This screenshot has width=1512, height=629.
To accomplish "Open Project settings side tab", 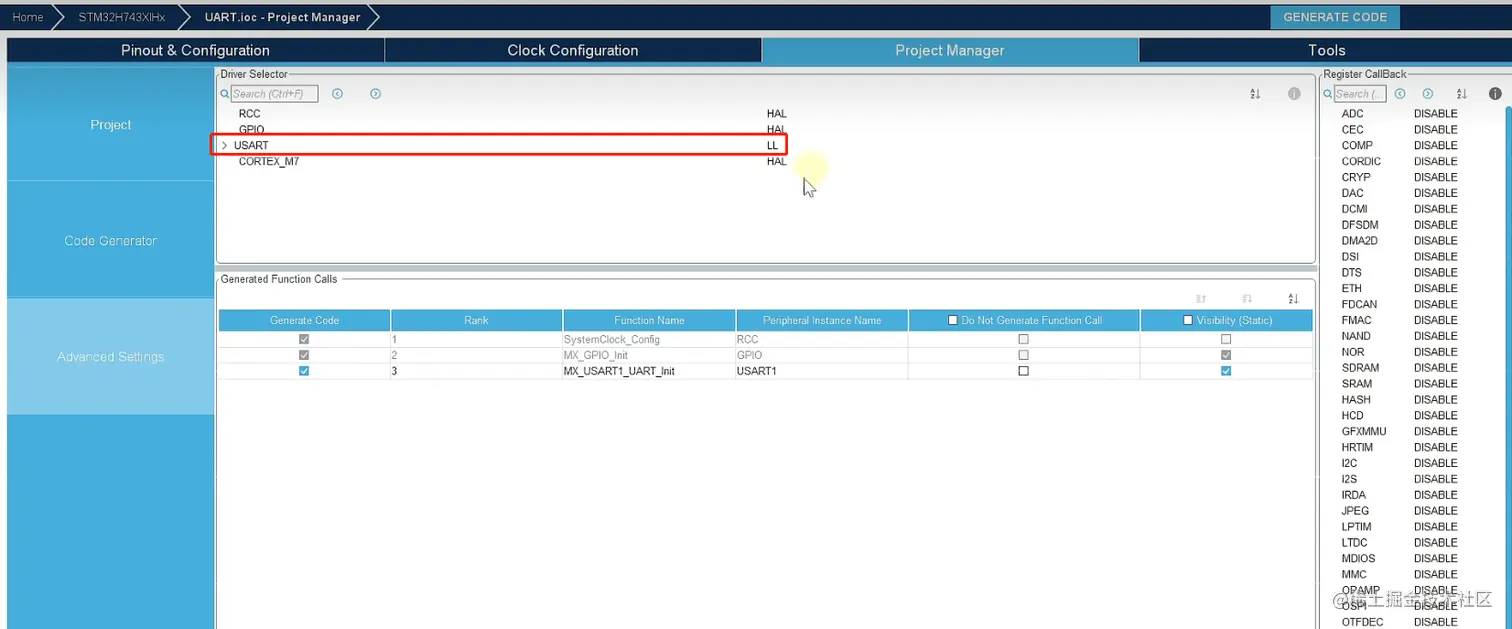I will [110, 125].
